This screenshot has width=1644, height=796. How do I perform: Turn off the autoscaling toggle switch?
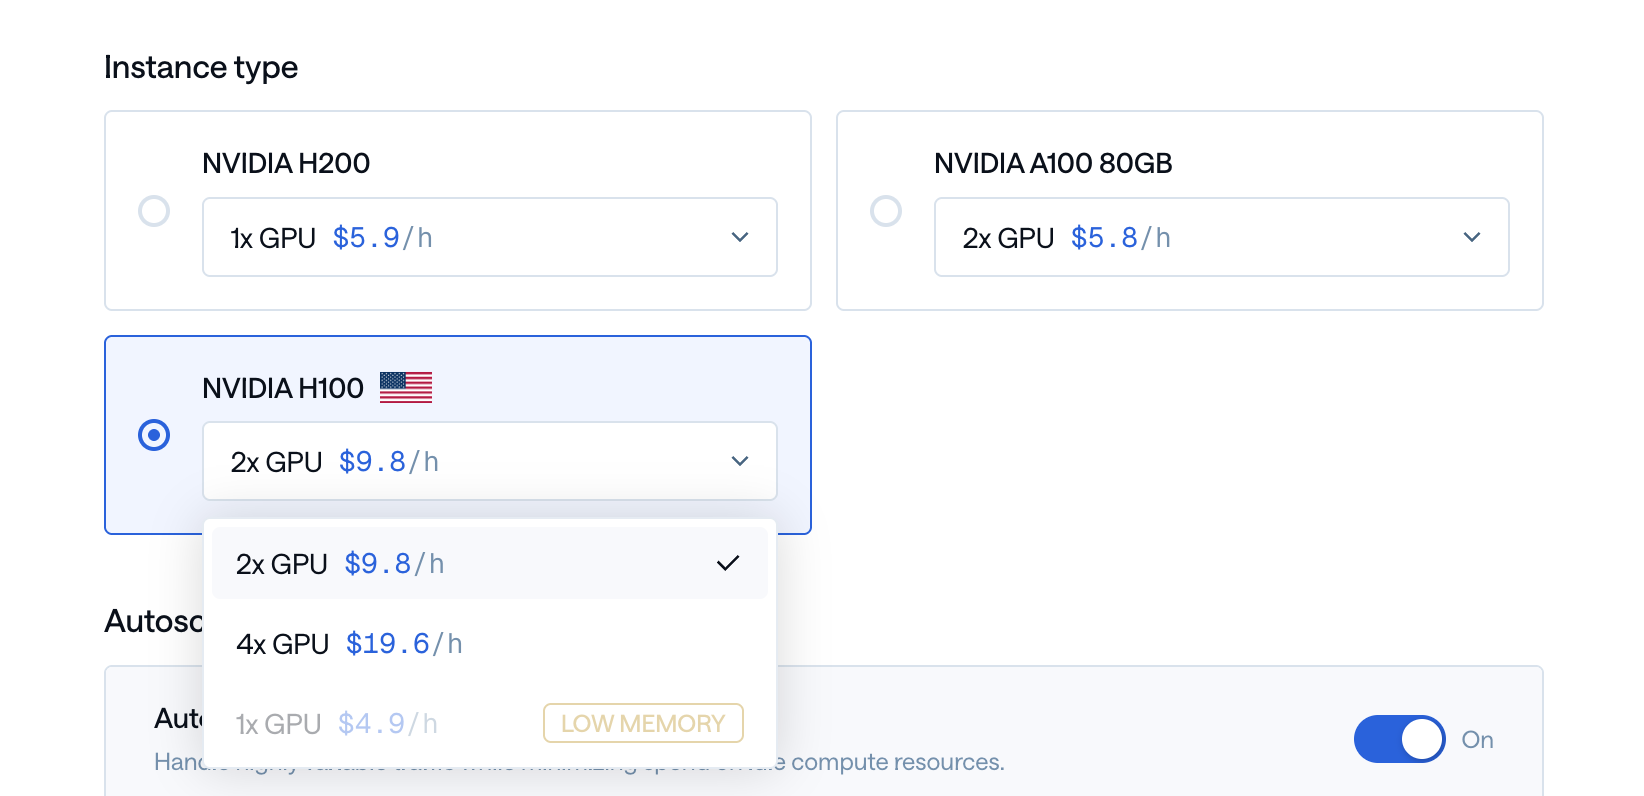(1399, 739)
